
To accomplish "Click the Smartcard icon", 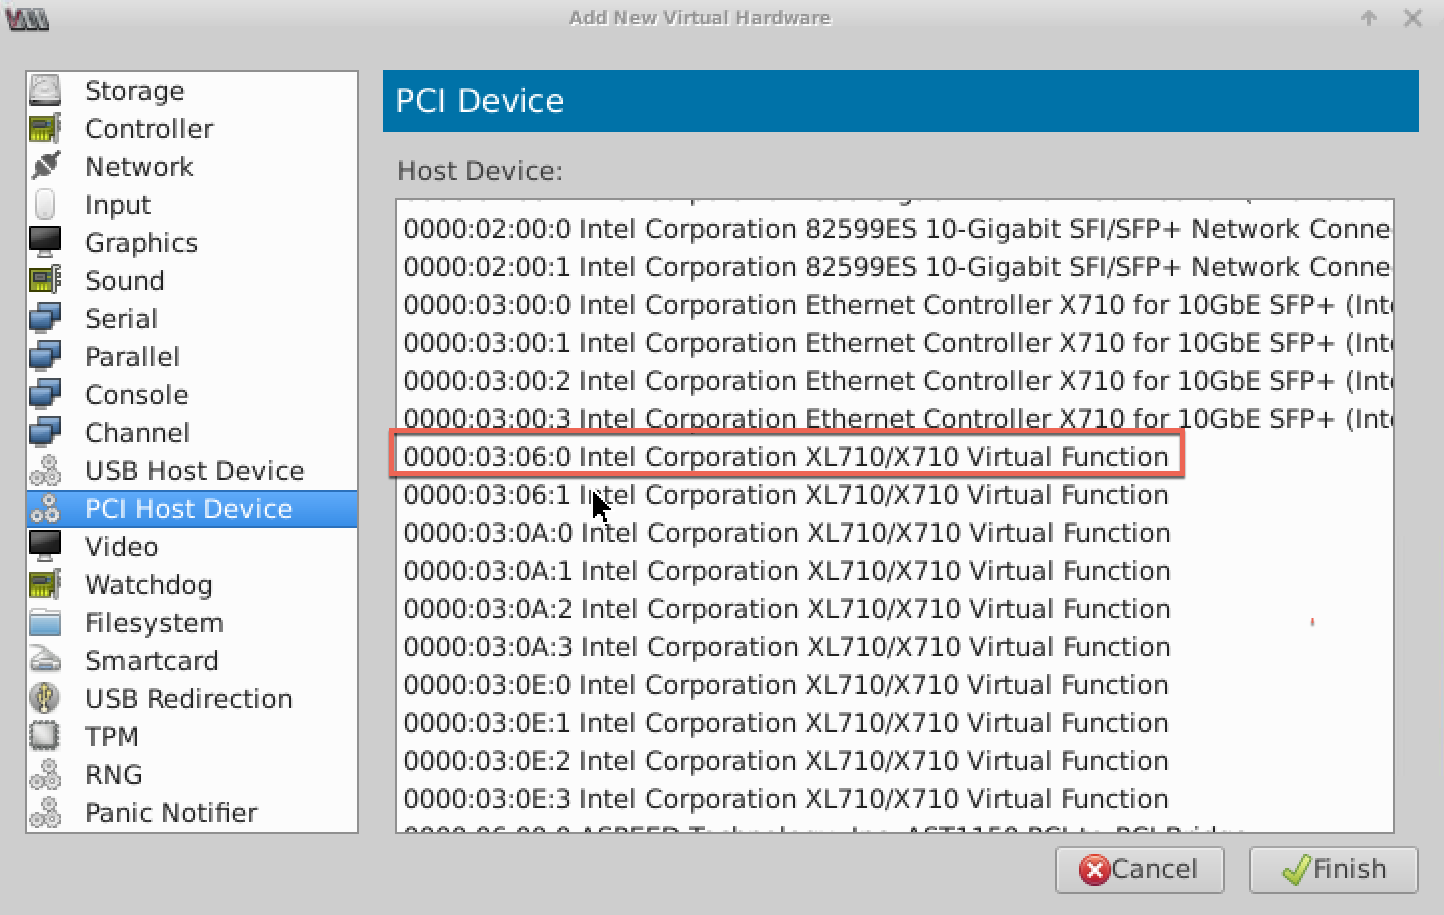I will (45, 660).
